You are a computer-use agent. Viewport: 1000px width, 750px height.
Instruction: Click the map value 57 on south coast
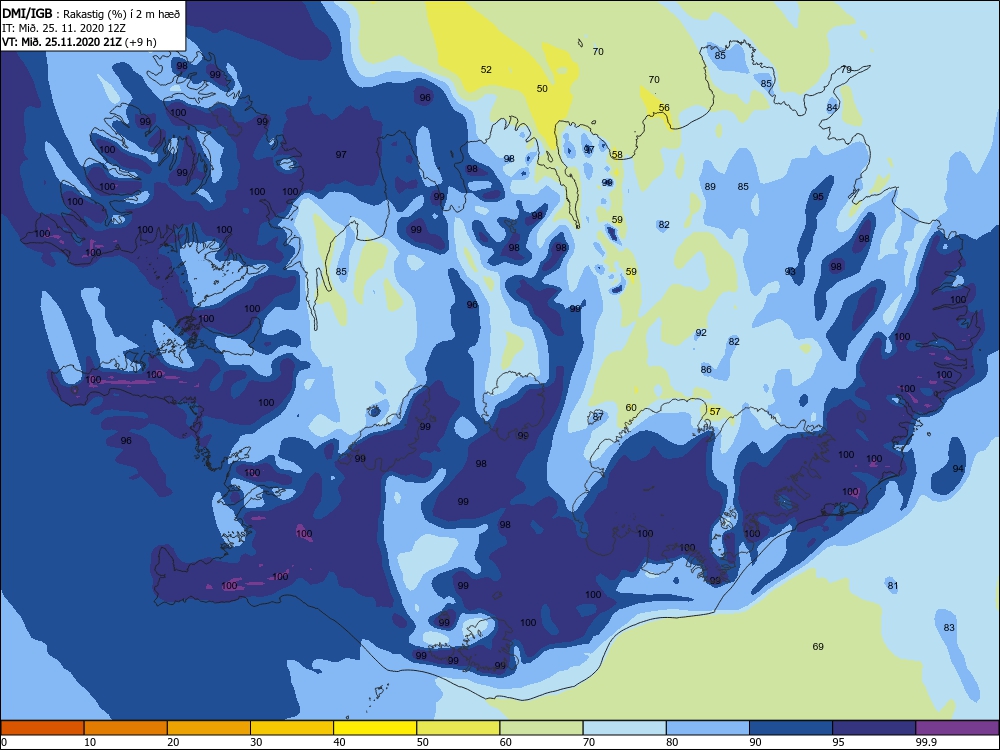(x=715, y=412)
